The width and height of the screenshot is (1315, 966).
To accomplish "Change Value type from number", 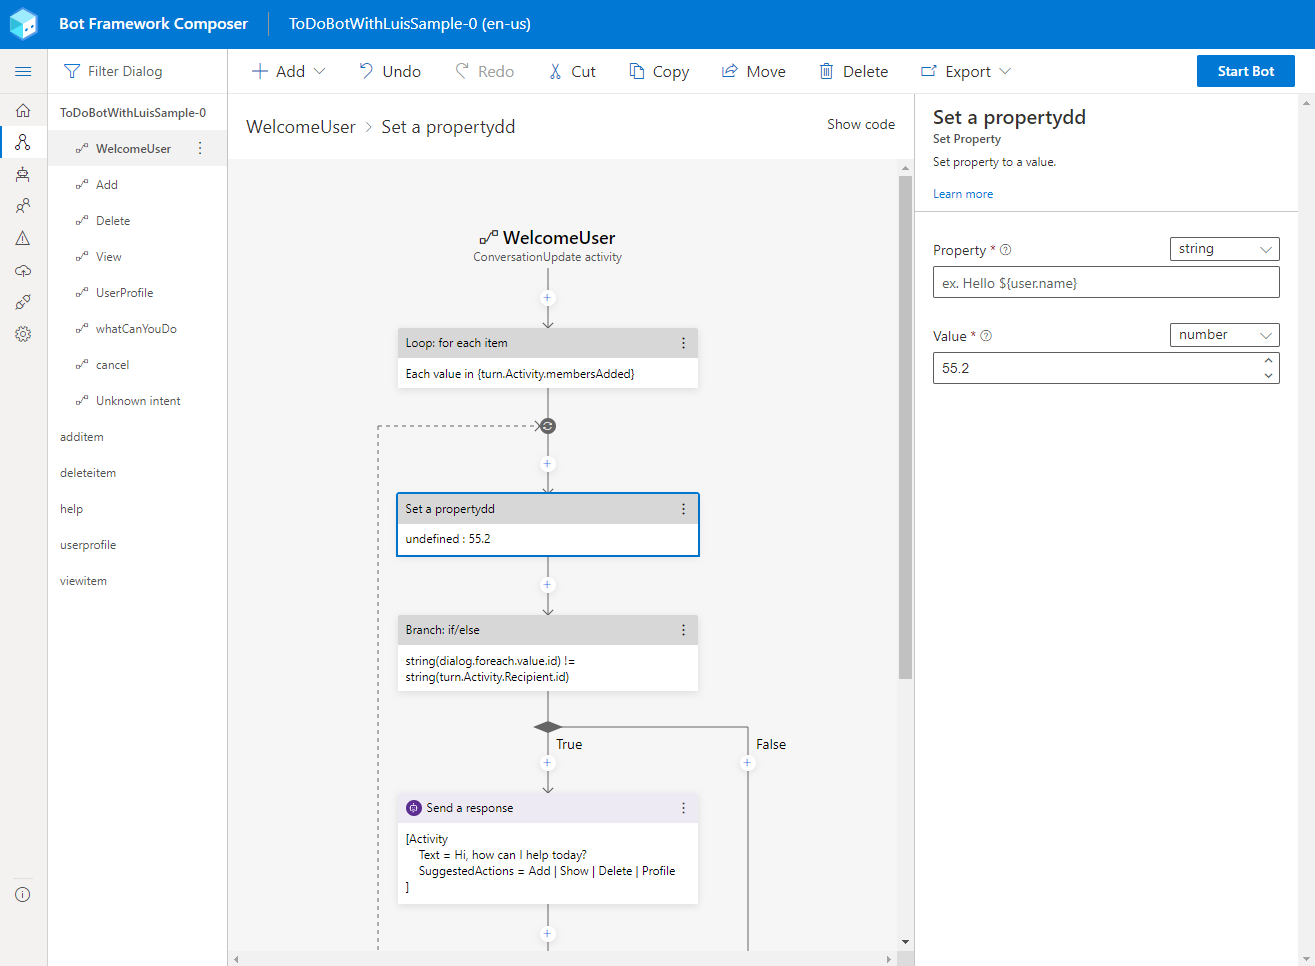I will tap(1225, 335).
